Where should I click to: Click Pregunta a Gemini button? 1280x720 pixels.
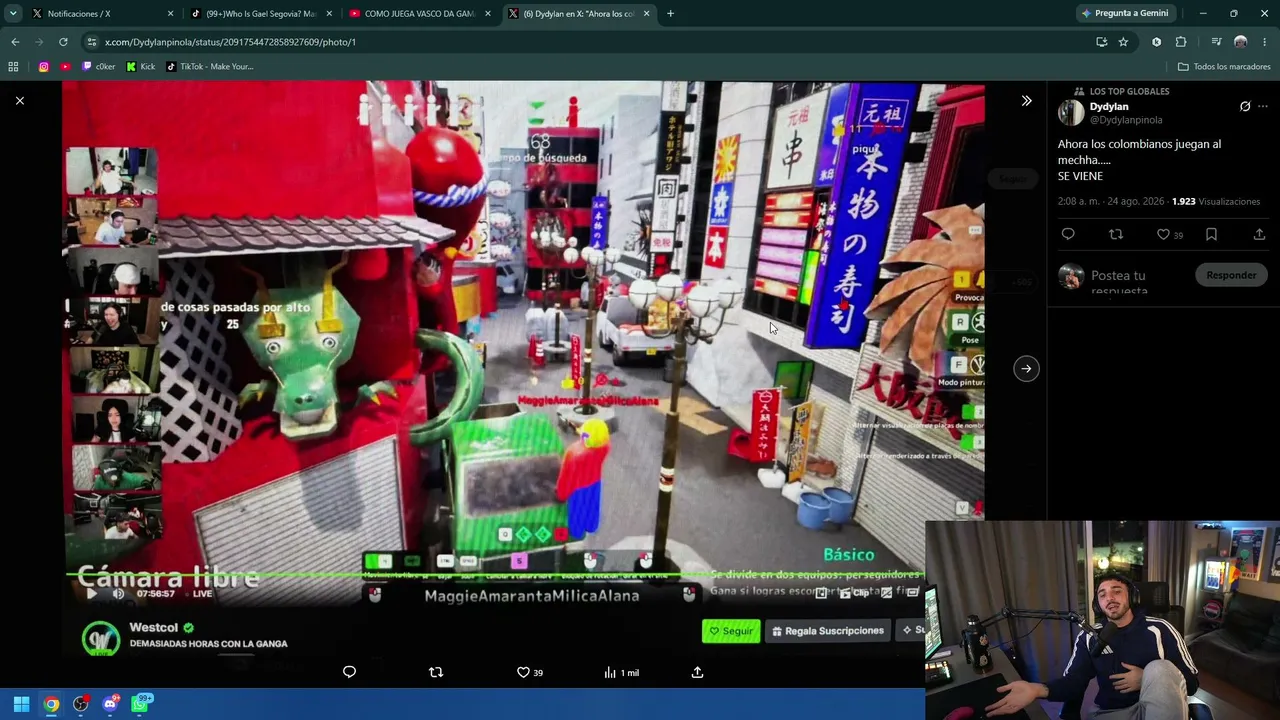(1124, 14)
